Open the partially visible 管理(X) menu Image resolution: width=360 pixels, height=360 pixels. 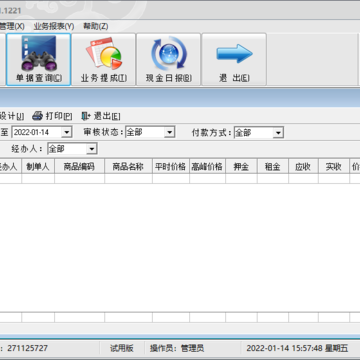point(12,26)
